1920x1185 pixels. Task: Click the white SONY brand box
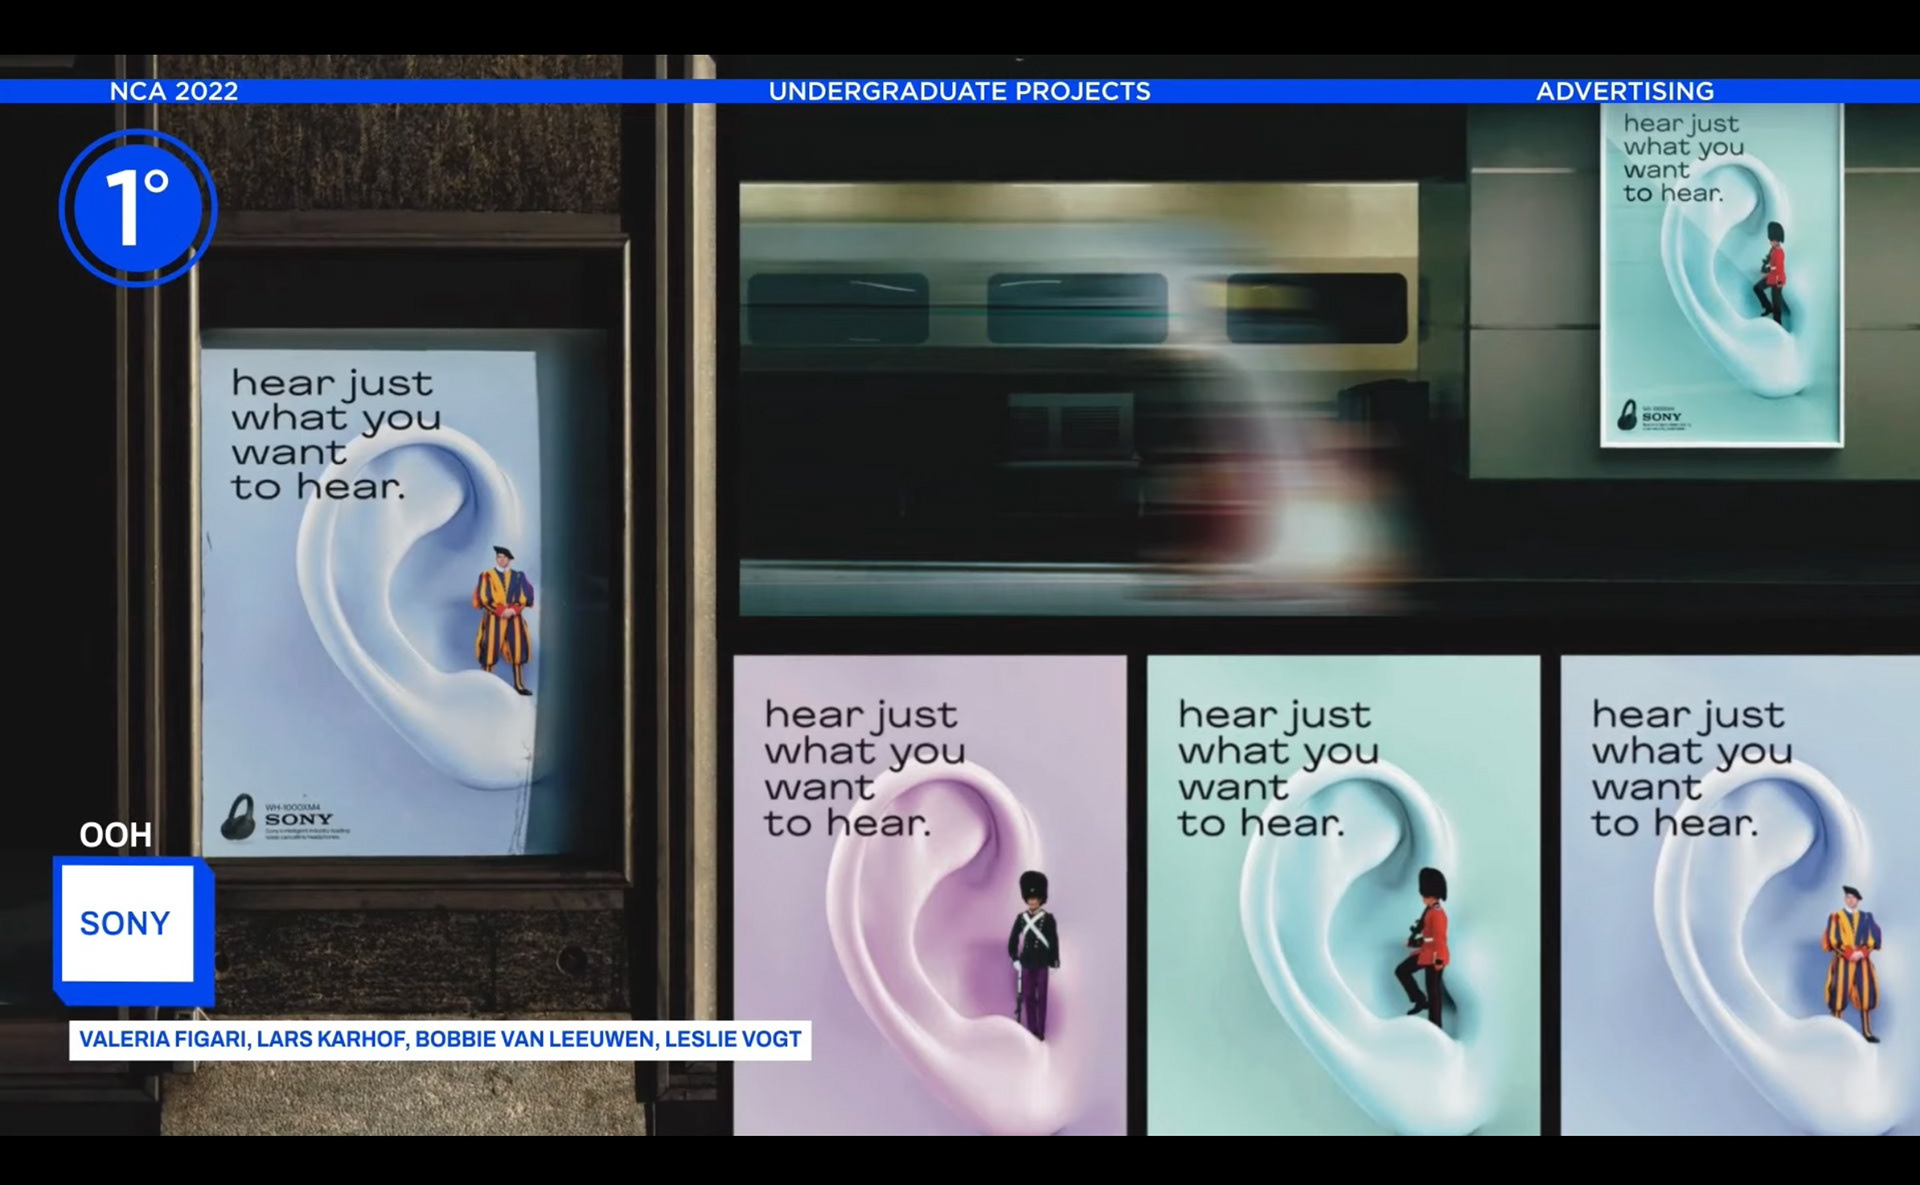point(127,923)
